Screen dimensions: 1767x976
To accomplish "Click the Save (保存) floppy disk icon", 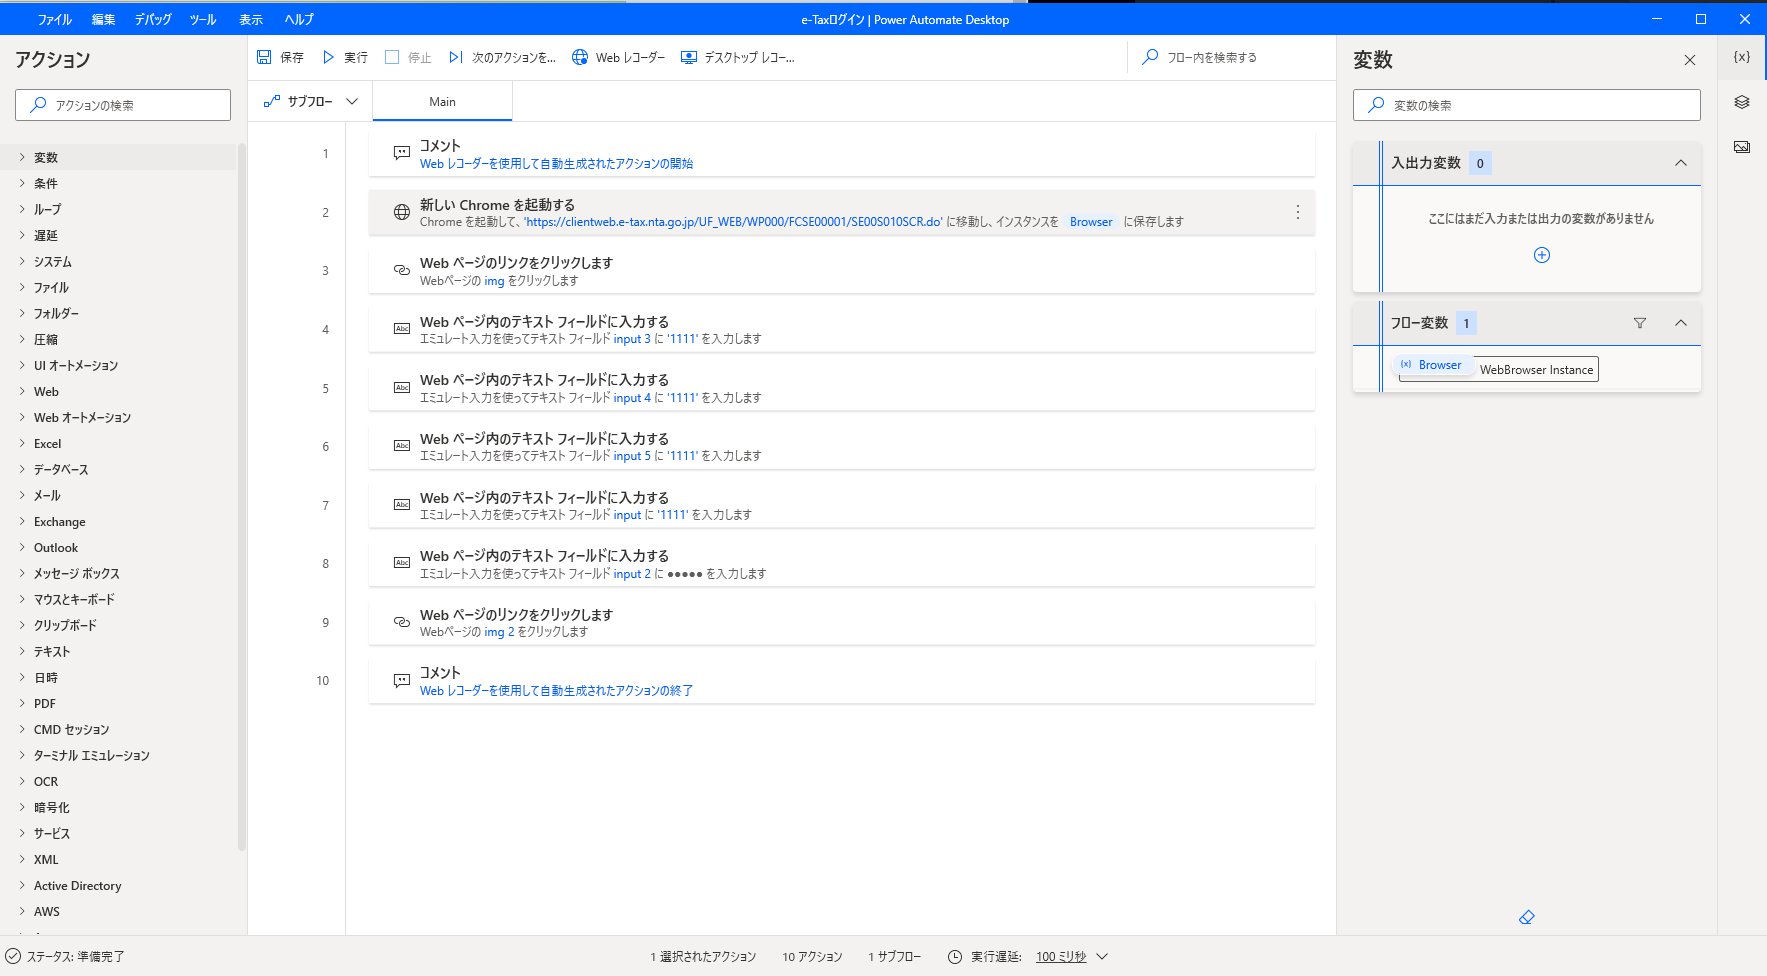I will [265, 58].
